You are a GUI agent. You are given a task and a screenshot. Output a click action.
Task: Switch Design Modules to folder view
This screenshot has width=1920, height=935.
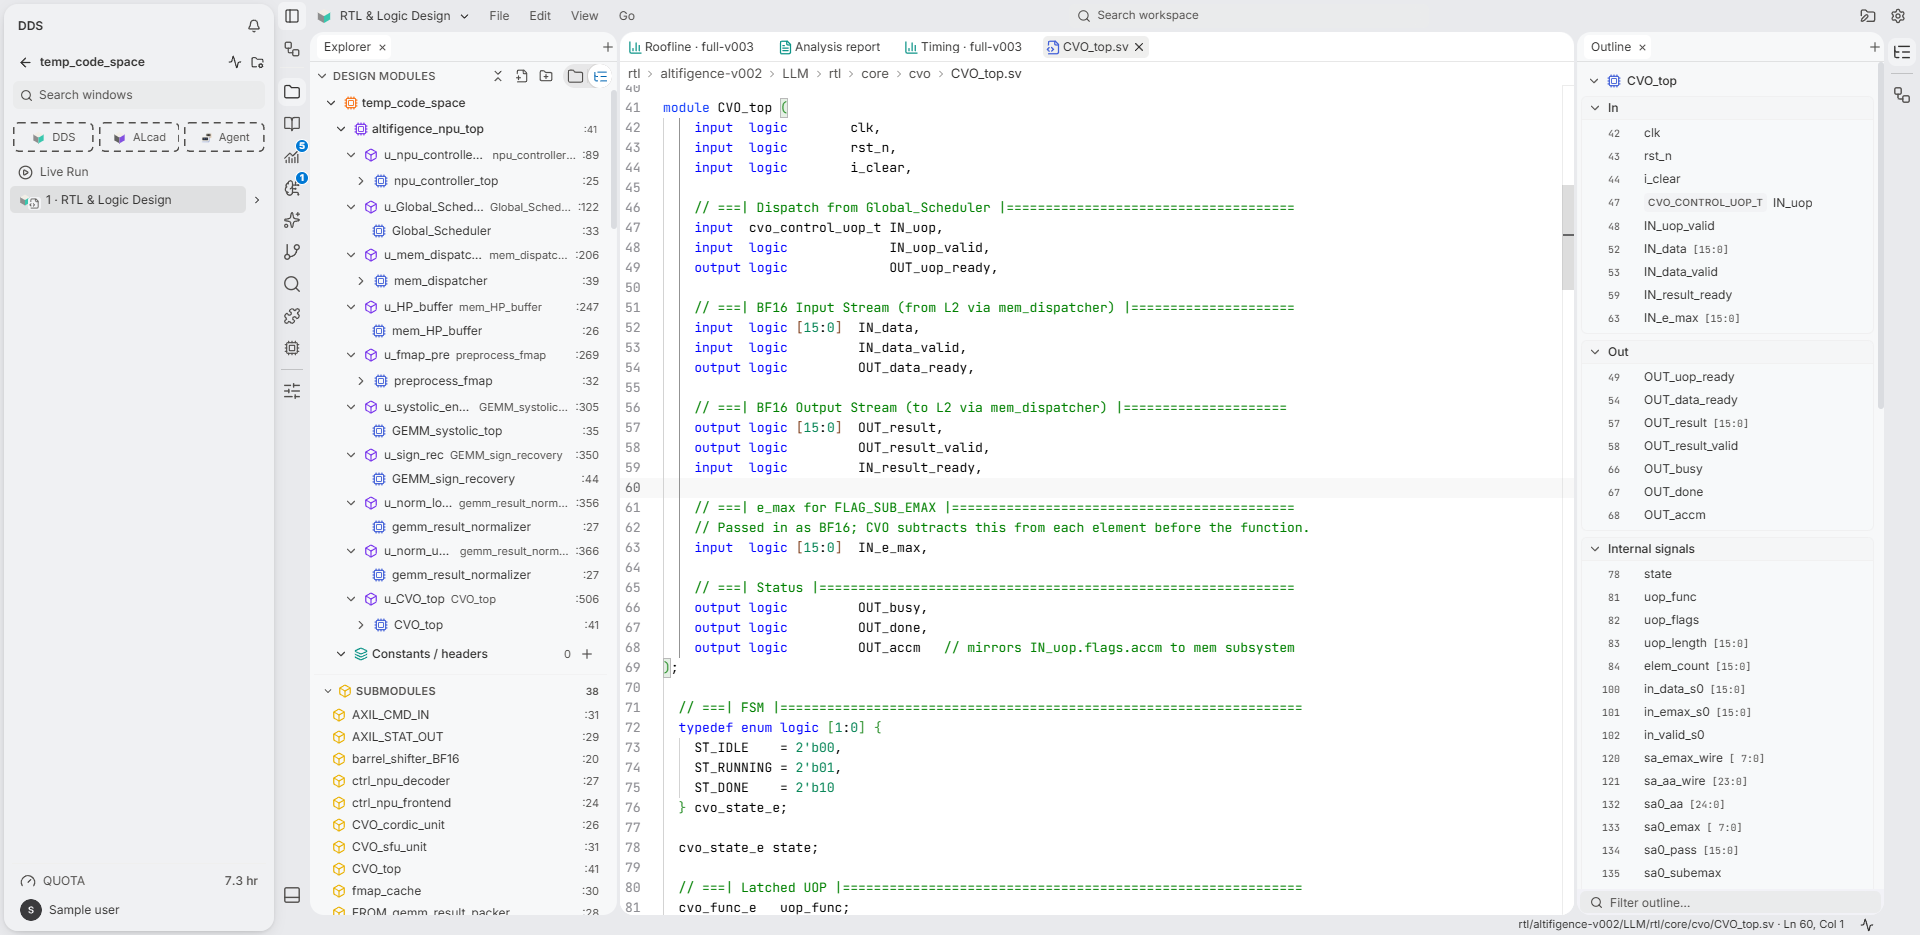[x=575, y=76]
